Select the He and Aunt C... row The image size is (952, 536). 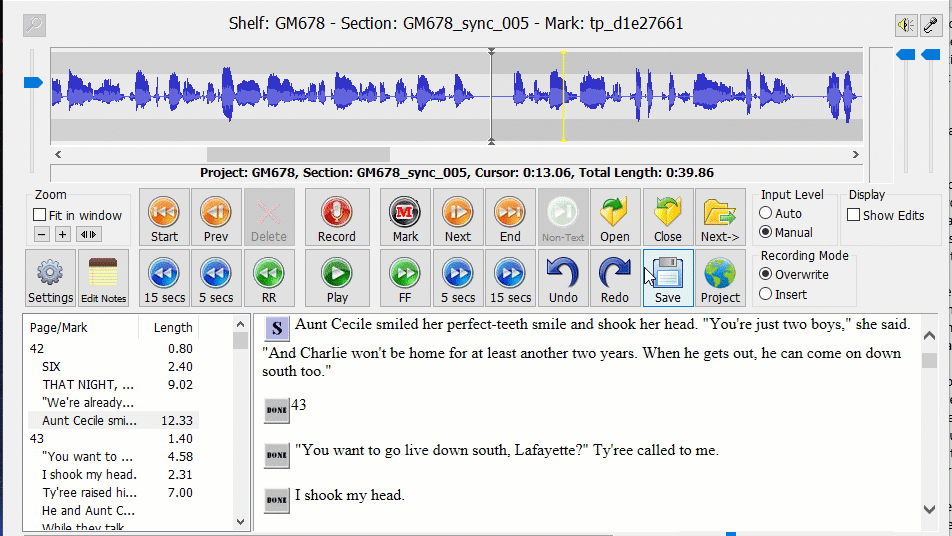(114, 511)
